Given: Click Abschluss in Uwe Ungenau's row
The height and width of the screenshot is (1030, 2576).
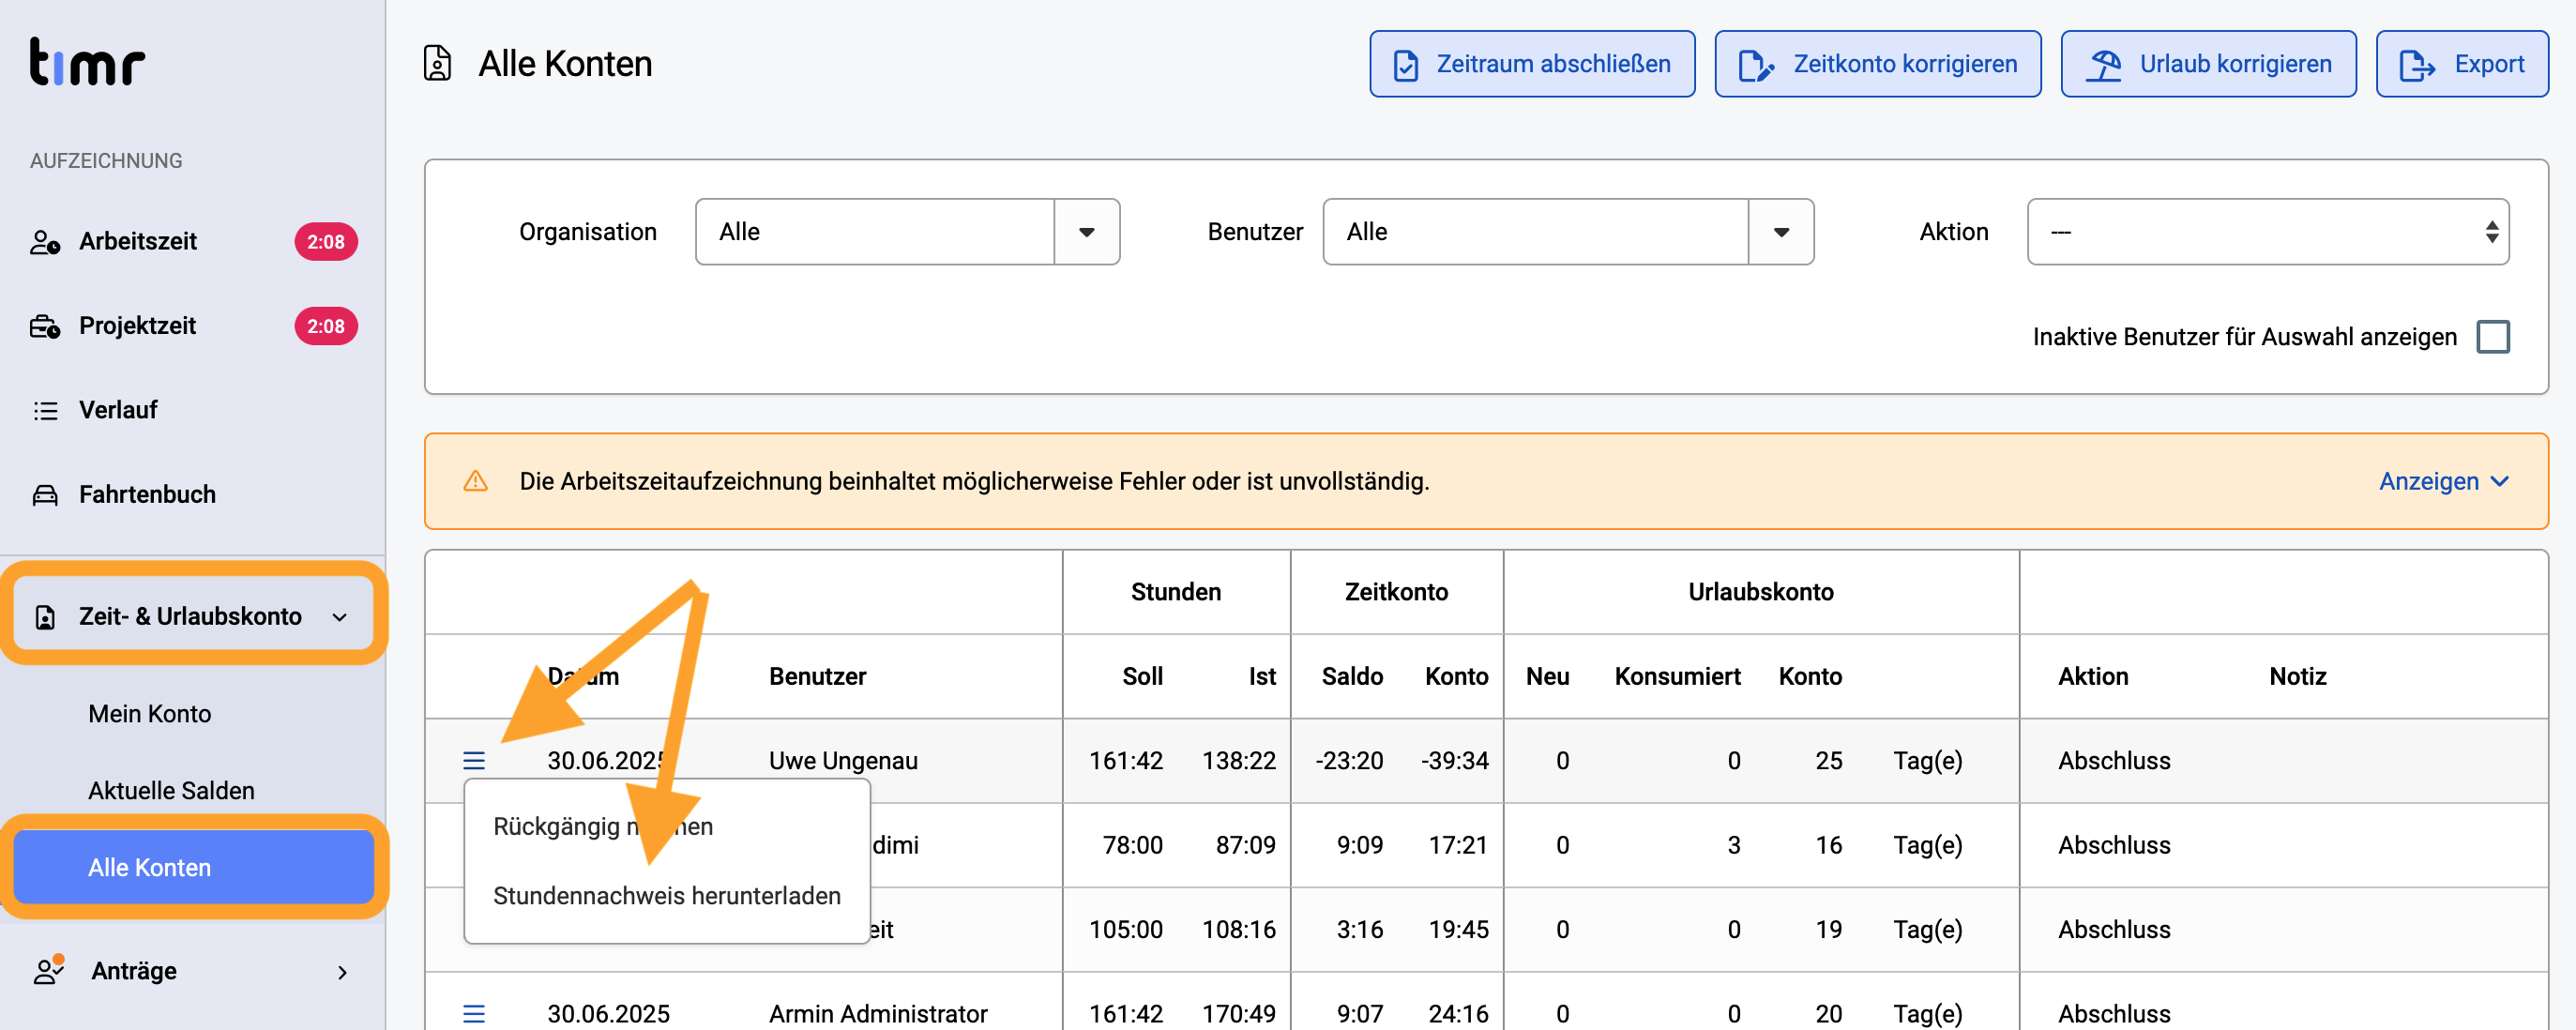Looking at the screenshot, I should coord(2114,761).
